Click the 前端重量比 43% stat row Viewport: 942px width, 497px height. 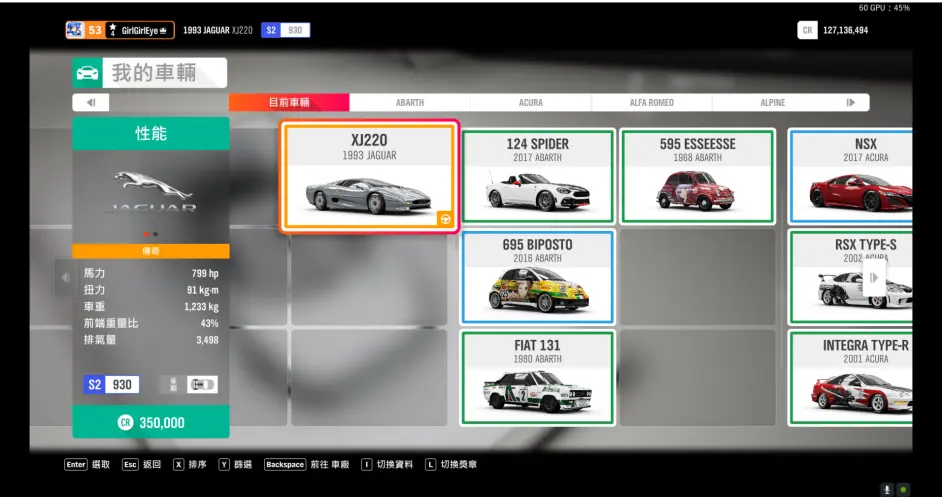[x=151, y=323]
